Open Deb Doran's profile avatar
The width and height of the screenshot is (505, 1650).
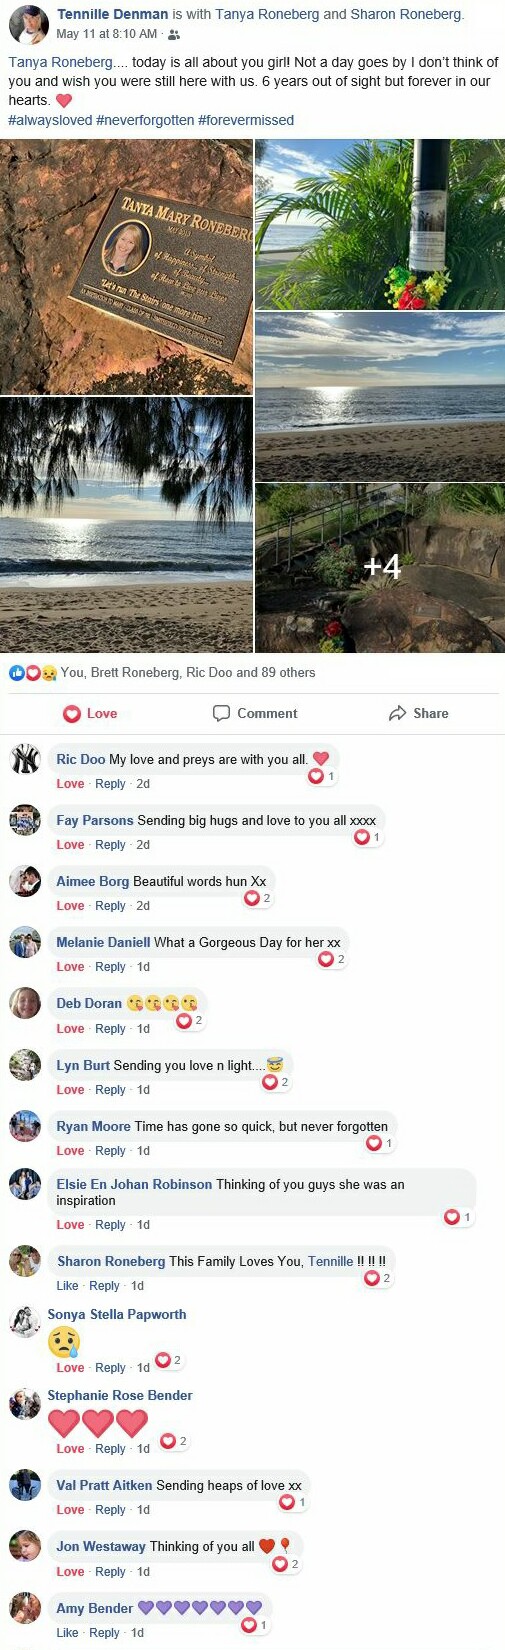[x=25, y=1003]
